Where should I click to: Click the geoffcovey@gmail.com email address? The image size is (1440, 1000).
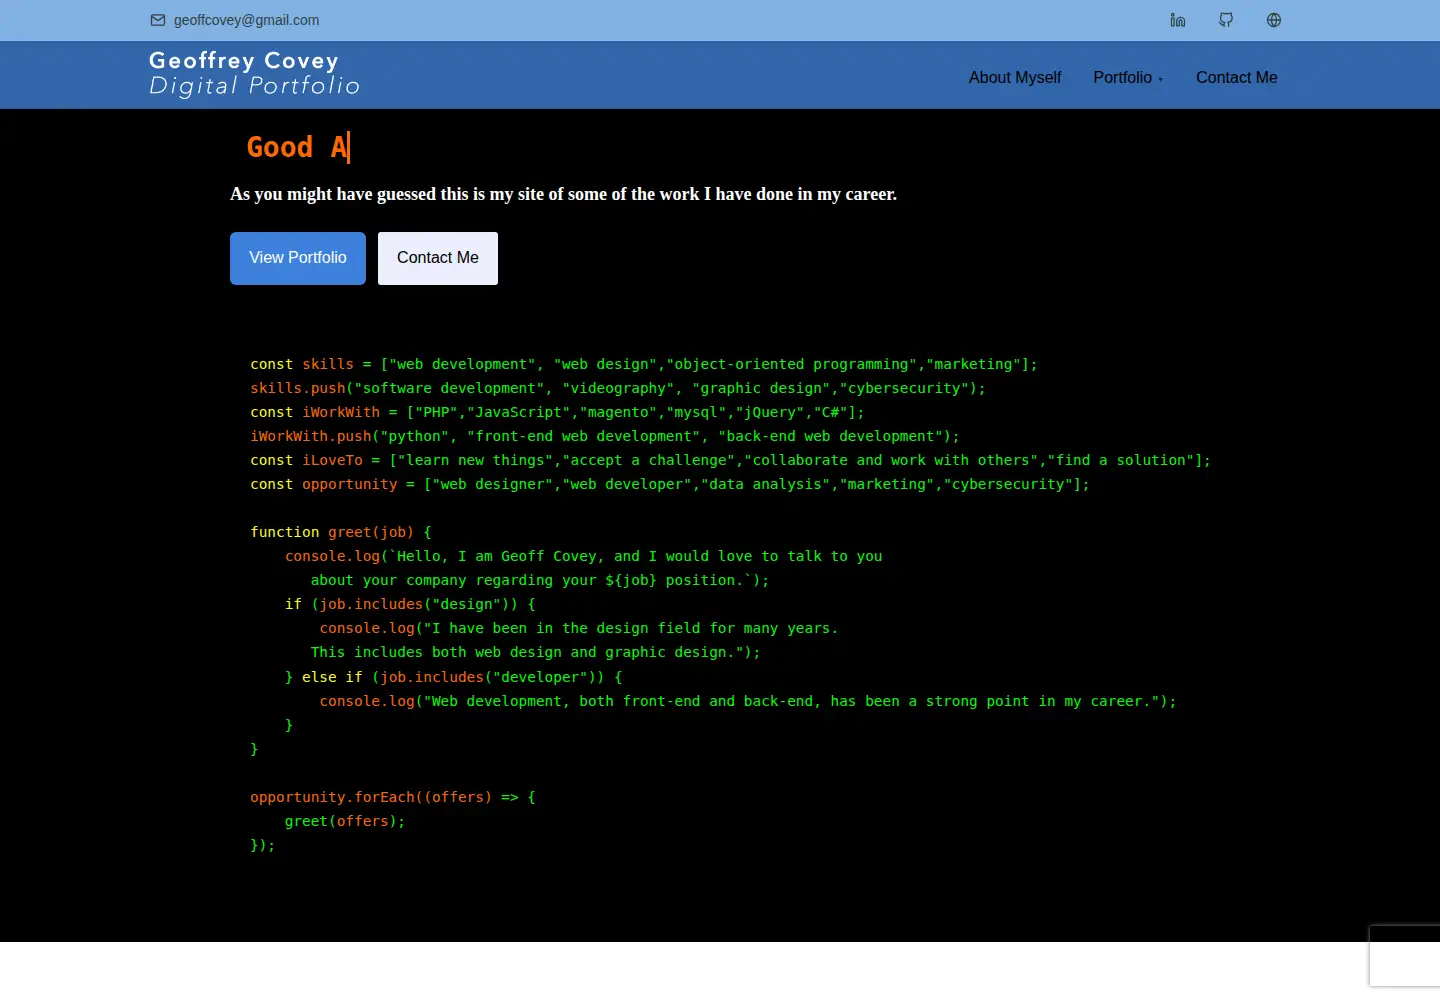click(x=247, y=20)
